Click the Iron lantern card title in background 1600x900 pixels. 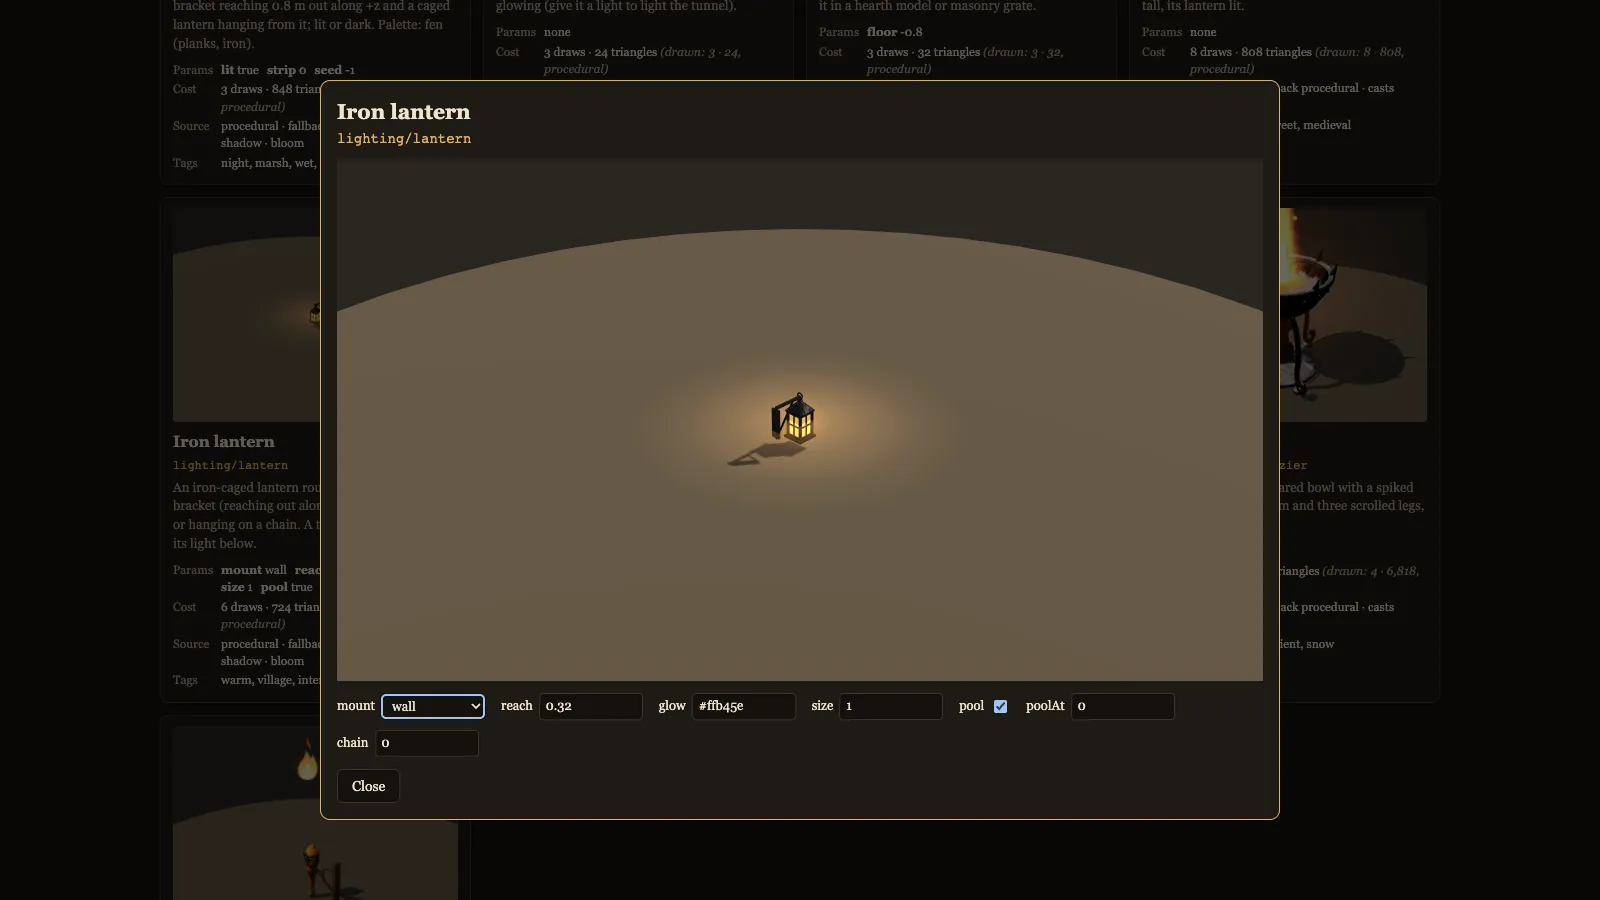click(x=223, y=442)
